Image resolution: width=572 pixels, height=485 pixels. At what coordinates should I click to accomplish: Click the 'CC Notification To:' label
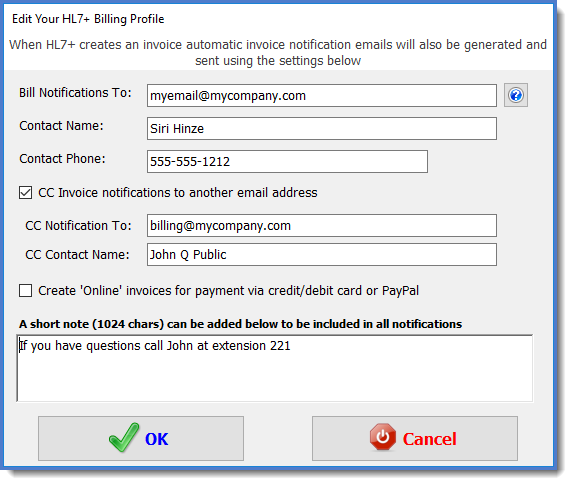pyautogui.click(x=78, y=226)
